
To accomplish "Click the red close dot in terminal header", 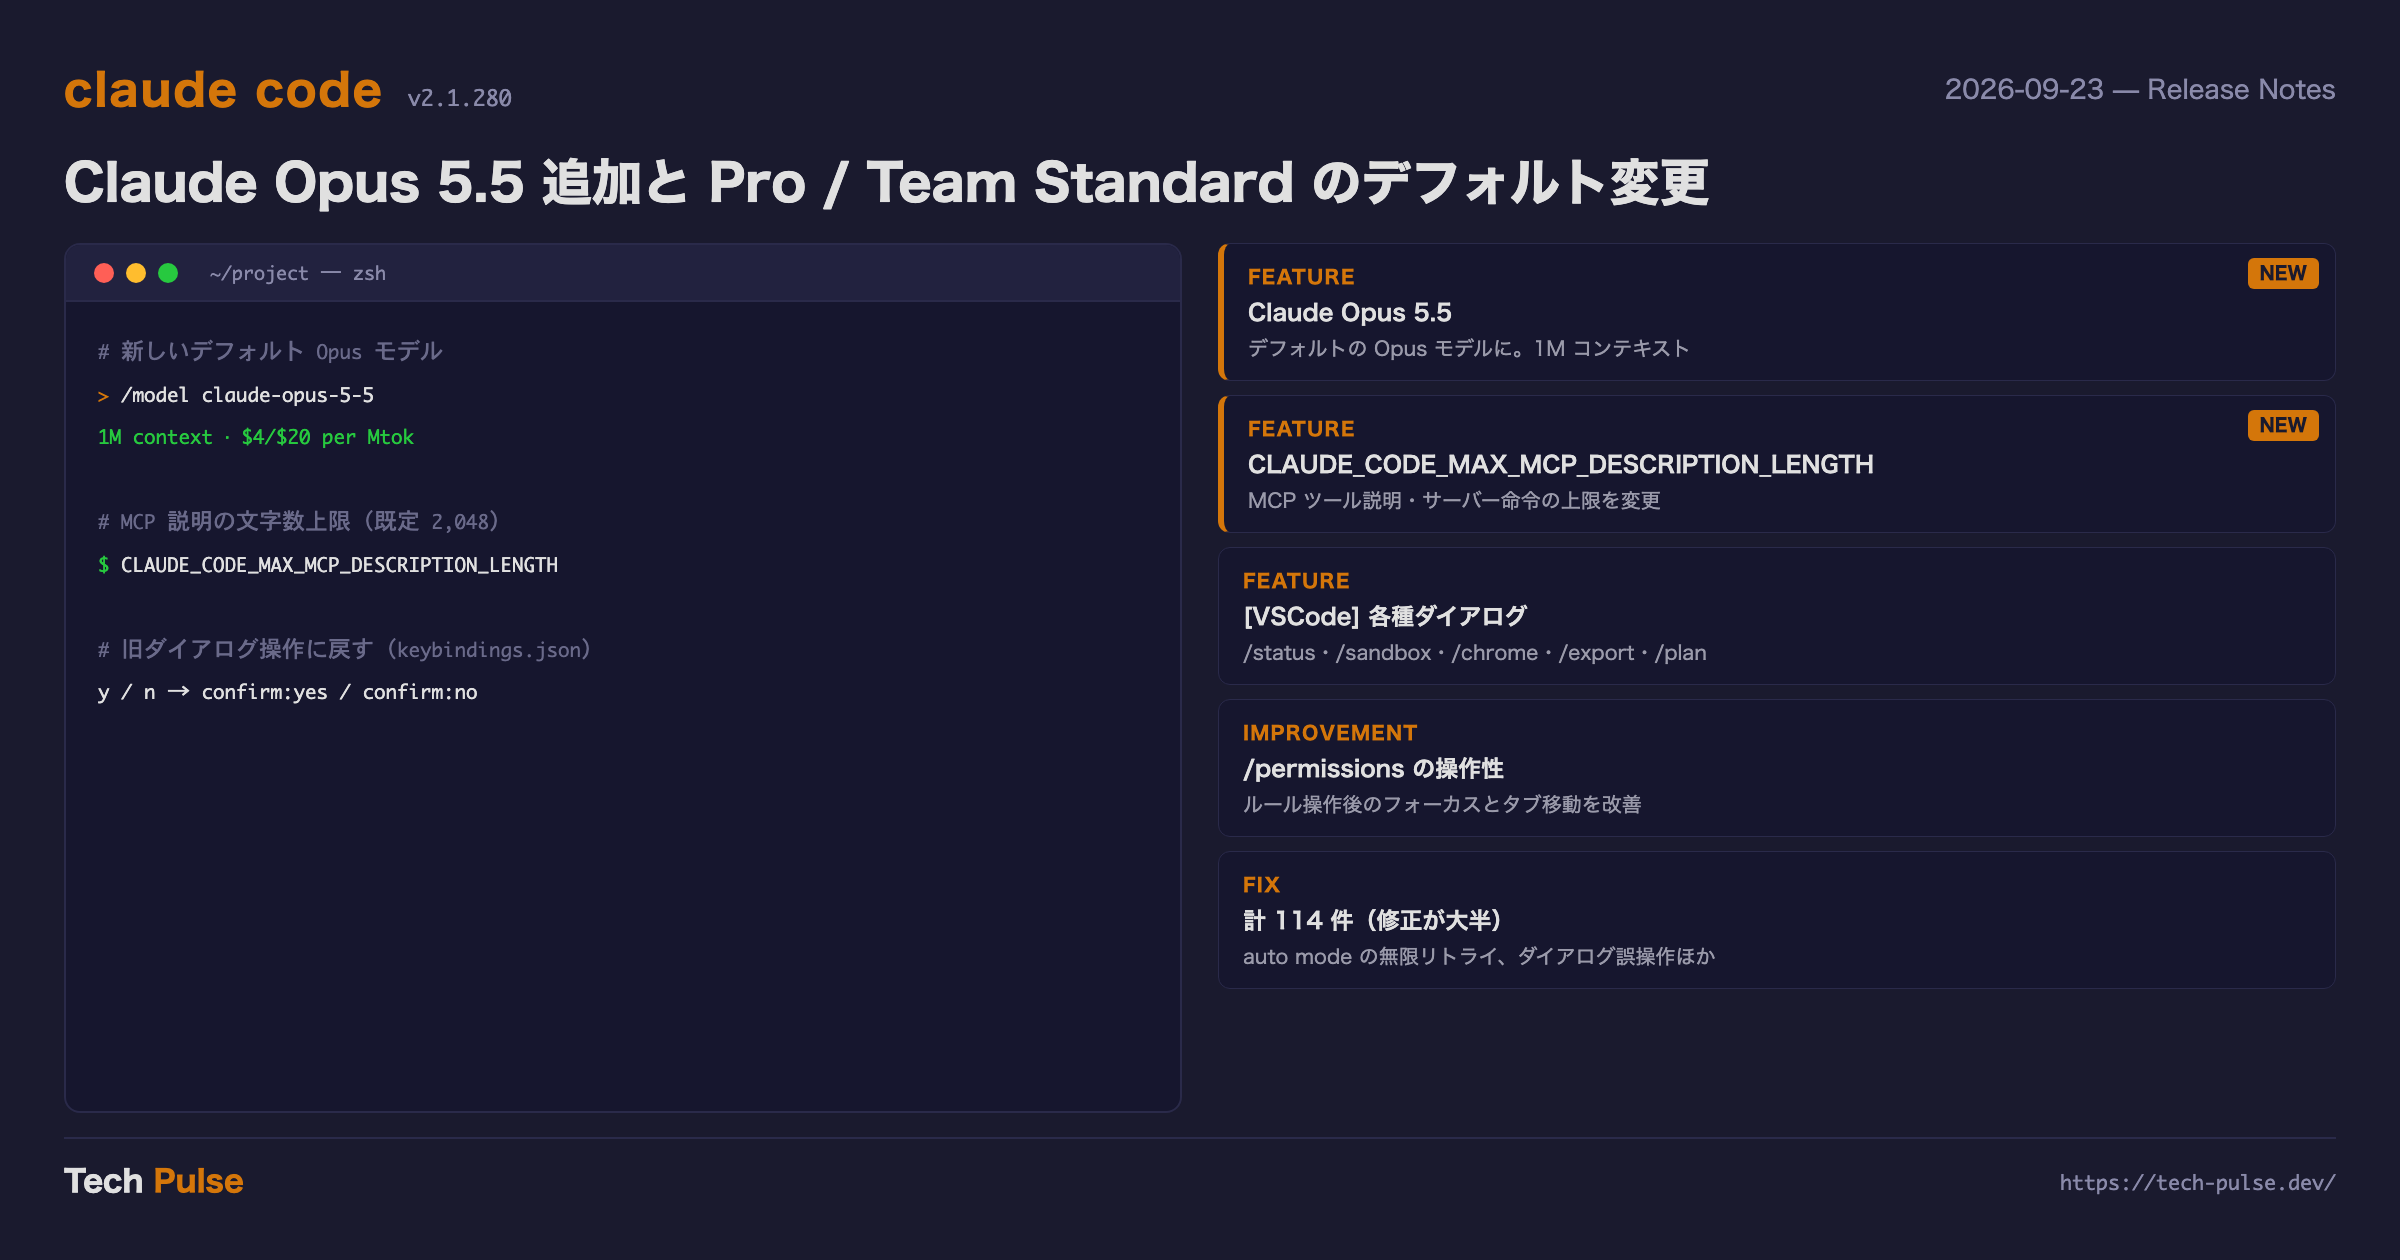I will (x=104, y=273).
